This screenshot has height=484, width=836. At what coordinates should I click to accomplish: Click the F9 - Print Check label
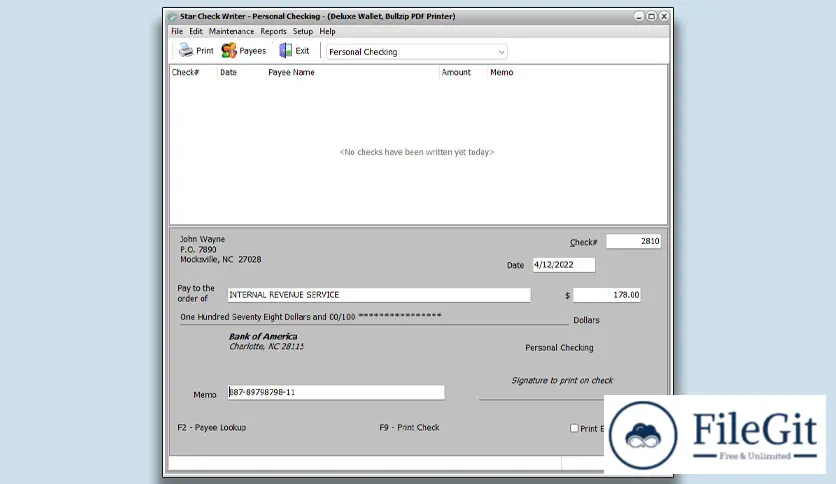tap(409, 427)
